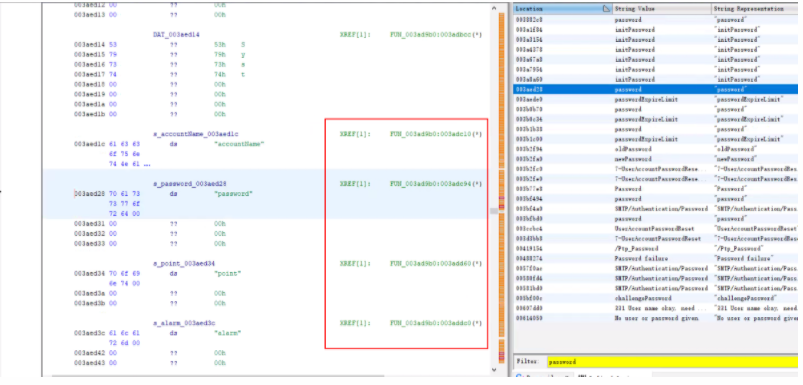
Task: Select the challengePassword string row
Action: click(x=656, y=298)
